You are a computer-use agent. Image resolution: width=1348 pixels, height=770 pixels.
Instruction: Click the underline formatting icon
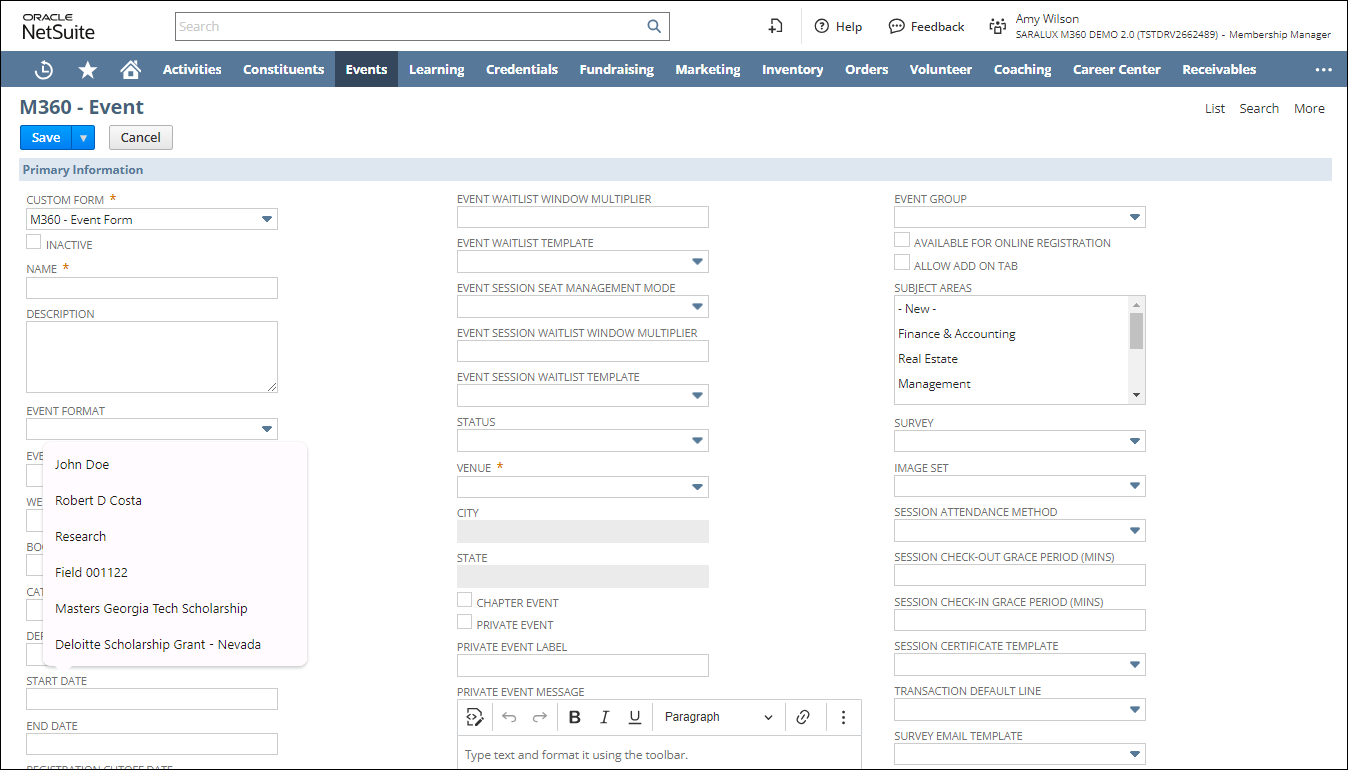634,717
